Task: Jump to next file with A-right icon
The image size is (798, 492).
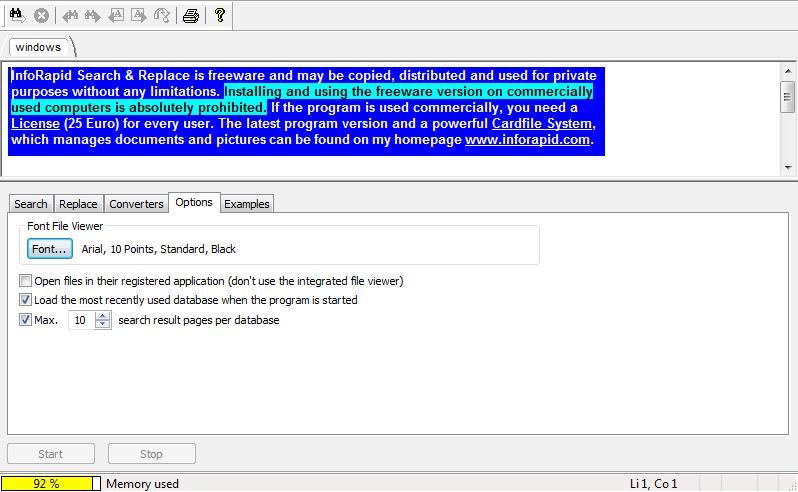Action: (138, 15)
